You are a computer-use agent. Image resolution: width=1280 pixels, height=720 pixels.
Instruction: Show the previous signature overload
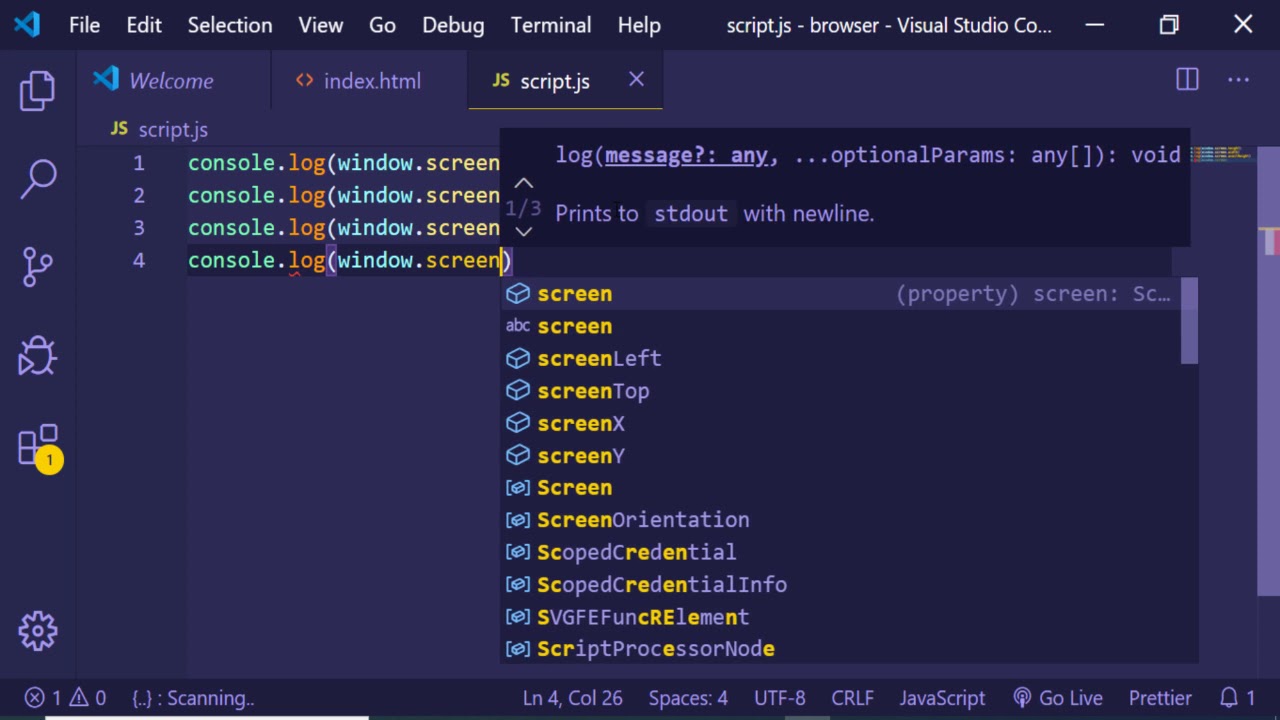(523, 184)
